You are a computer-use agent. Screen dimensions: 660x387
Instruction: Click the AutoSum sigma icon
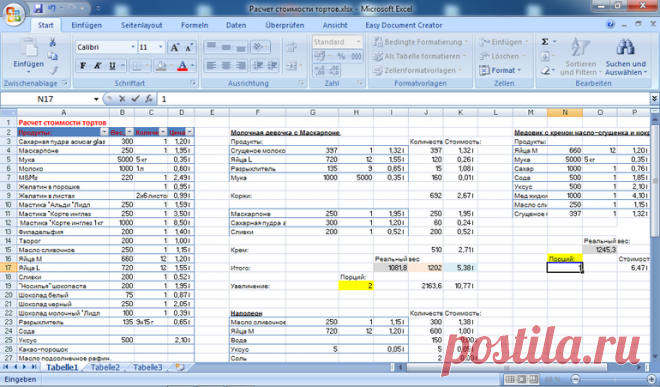tap(545, 42)
